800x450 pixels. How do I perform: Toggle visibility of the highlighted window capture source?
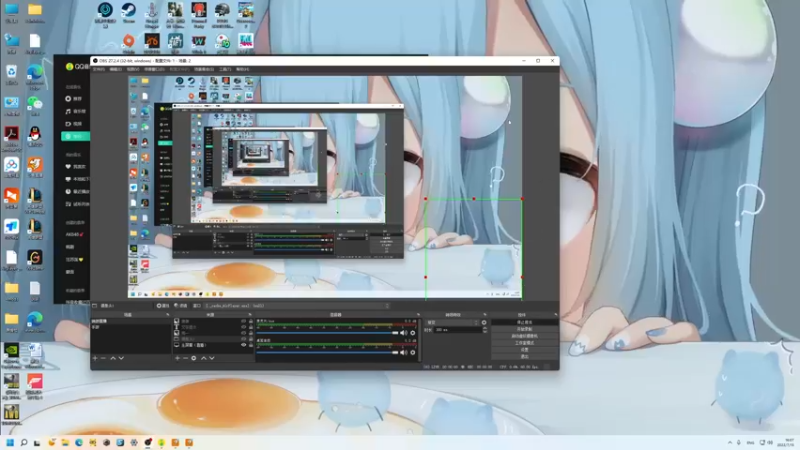point(243,339)
